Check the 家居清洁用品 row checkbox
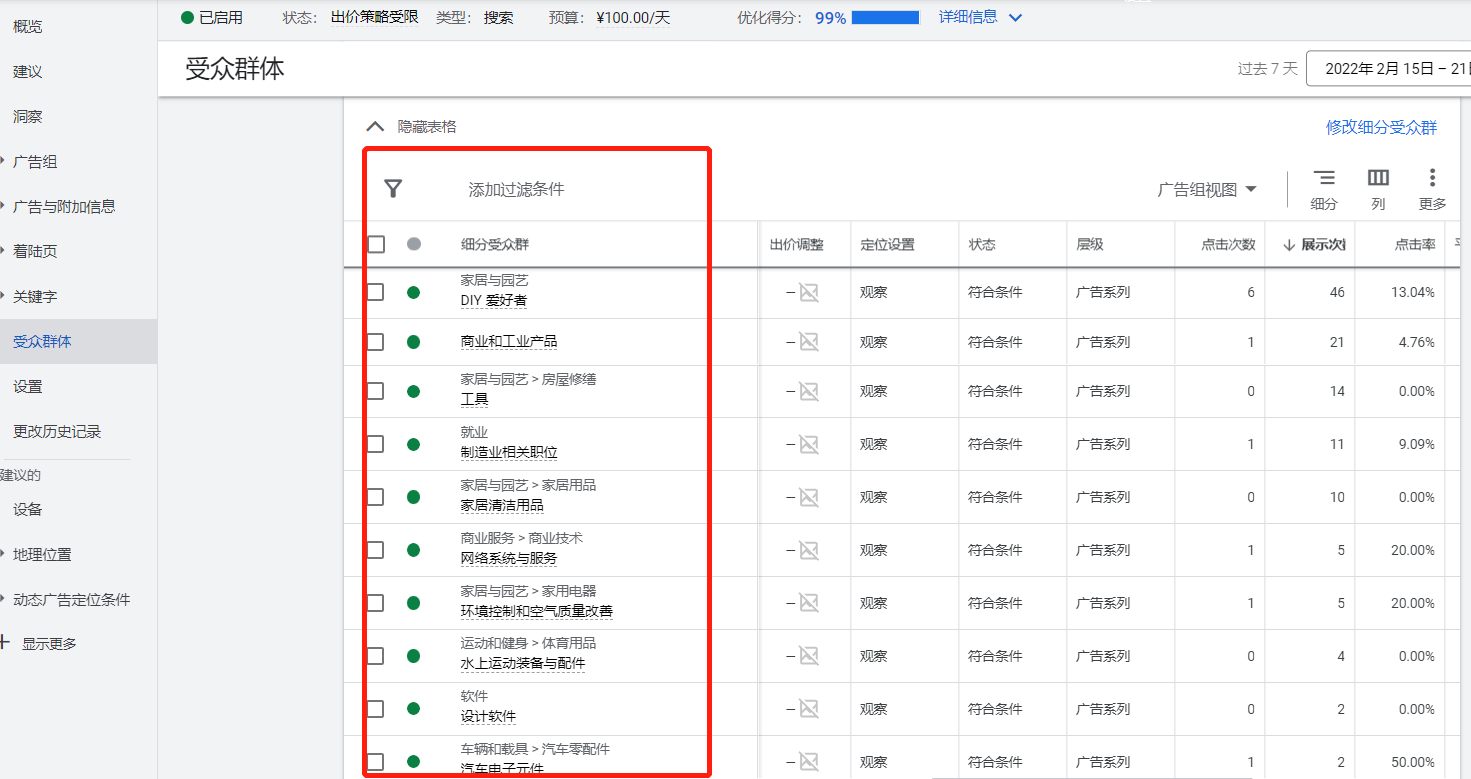This screenshot has height=779, width=1471. 375,497
